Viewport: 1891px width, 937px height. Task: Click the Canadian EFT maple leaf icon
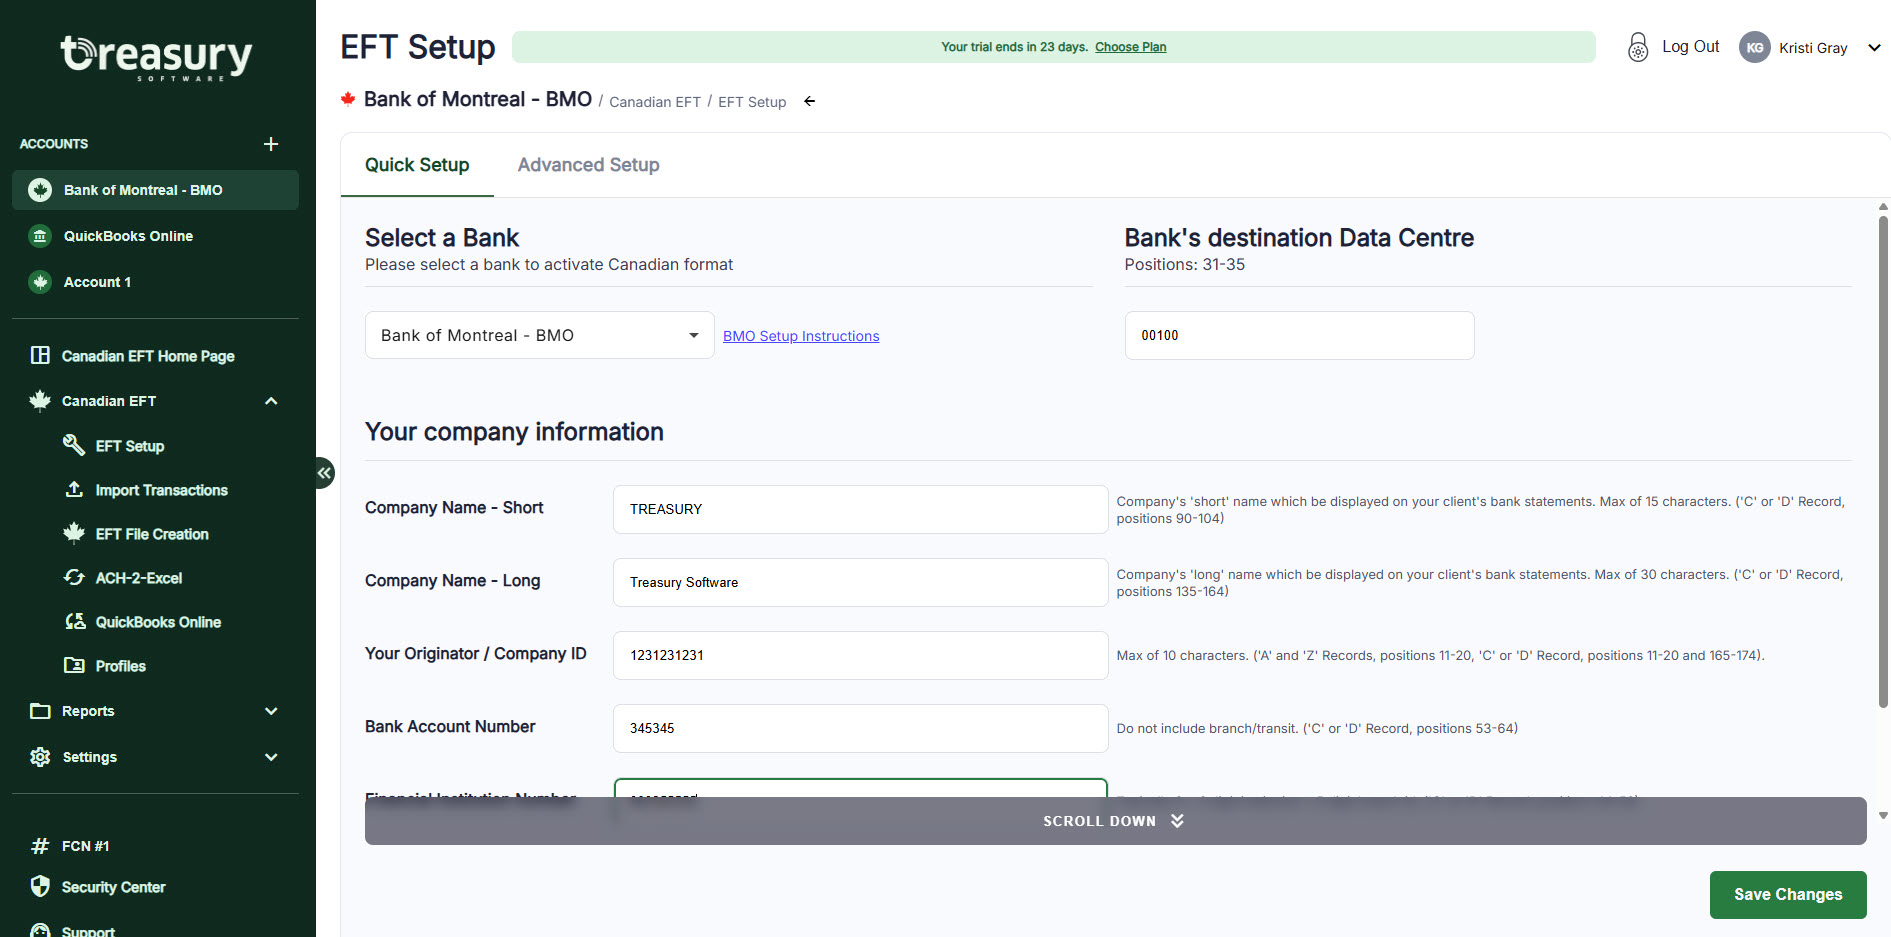point(40,401)
